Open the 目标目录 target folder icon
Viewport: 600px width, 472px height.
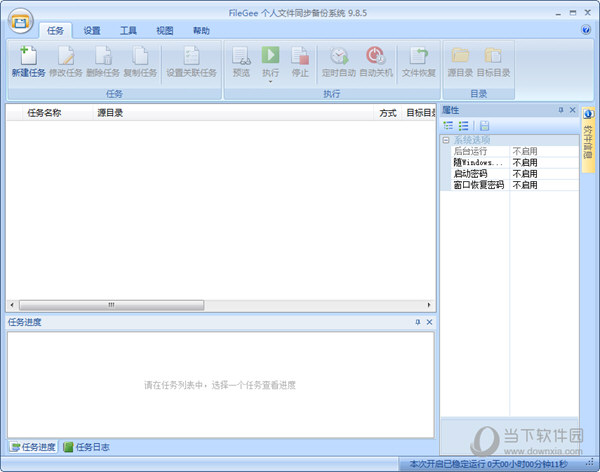pyautogui.click(x=493, y=61)
